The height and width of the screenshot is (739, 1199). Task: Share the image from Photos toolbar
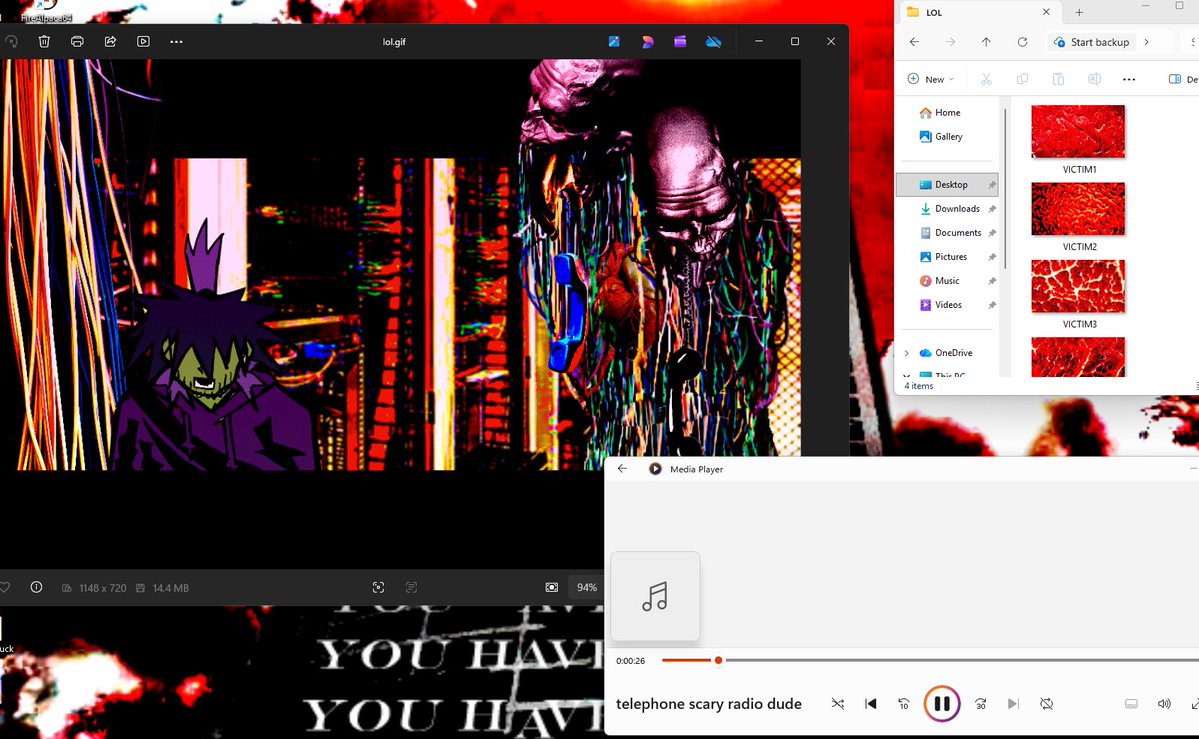coord(110,41)
